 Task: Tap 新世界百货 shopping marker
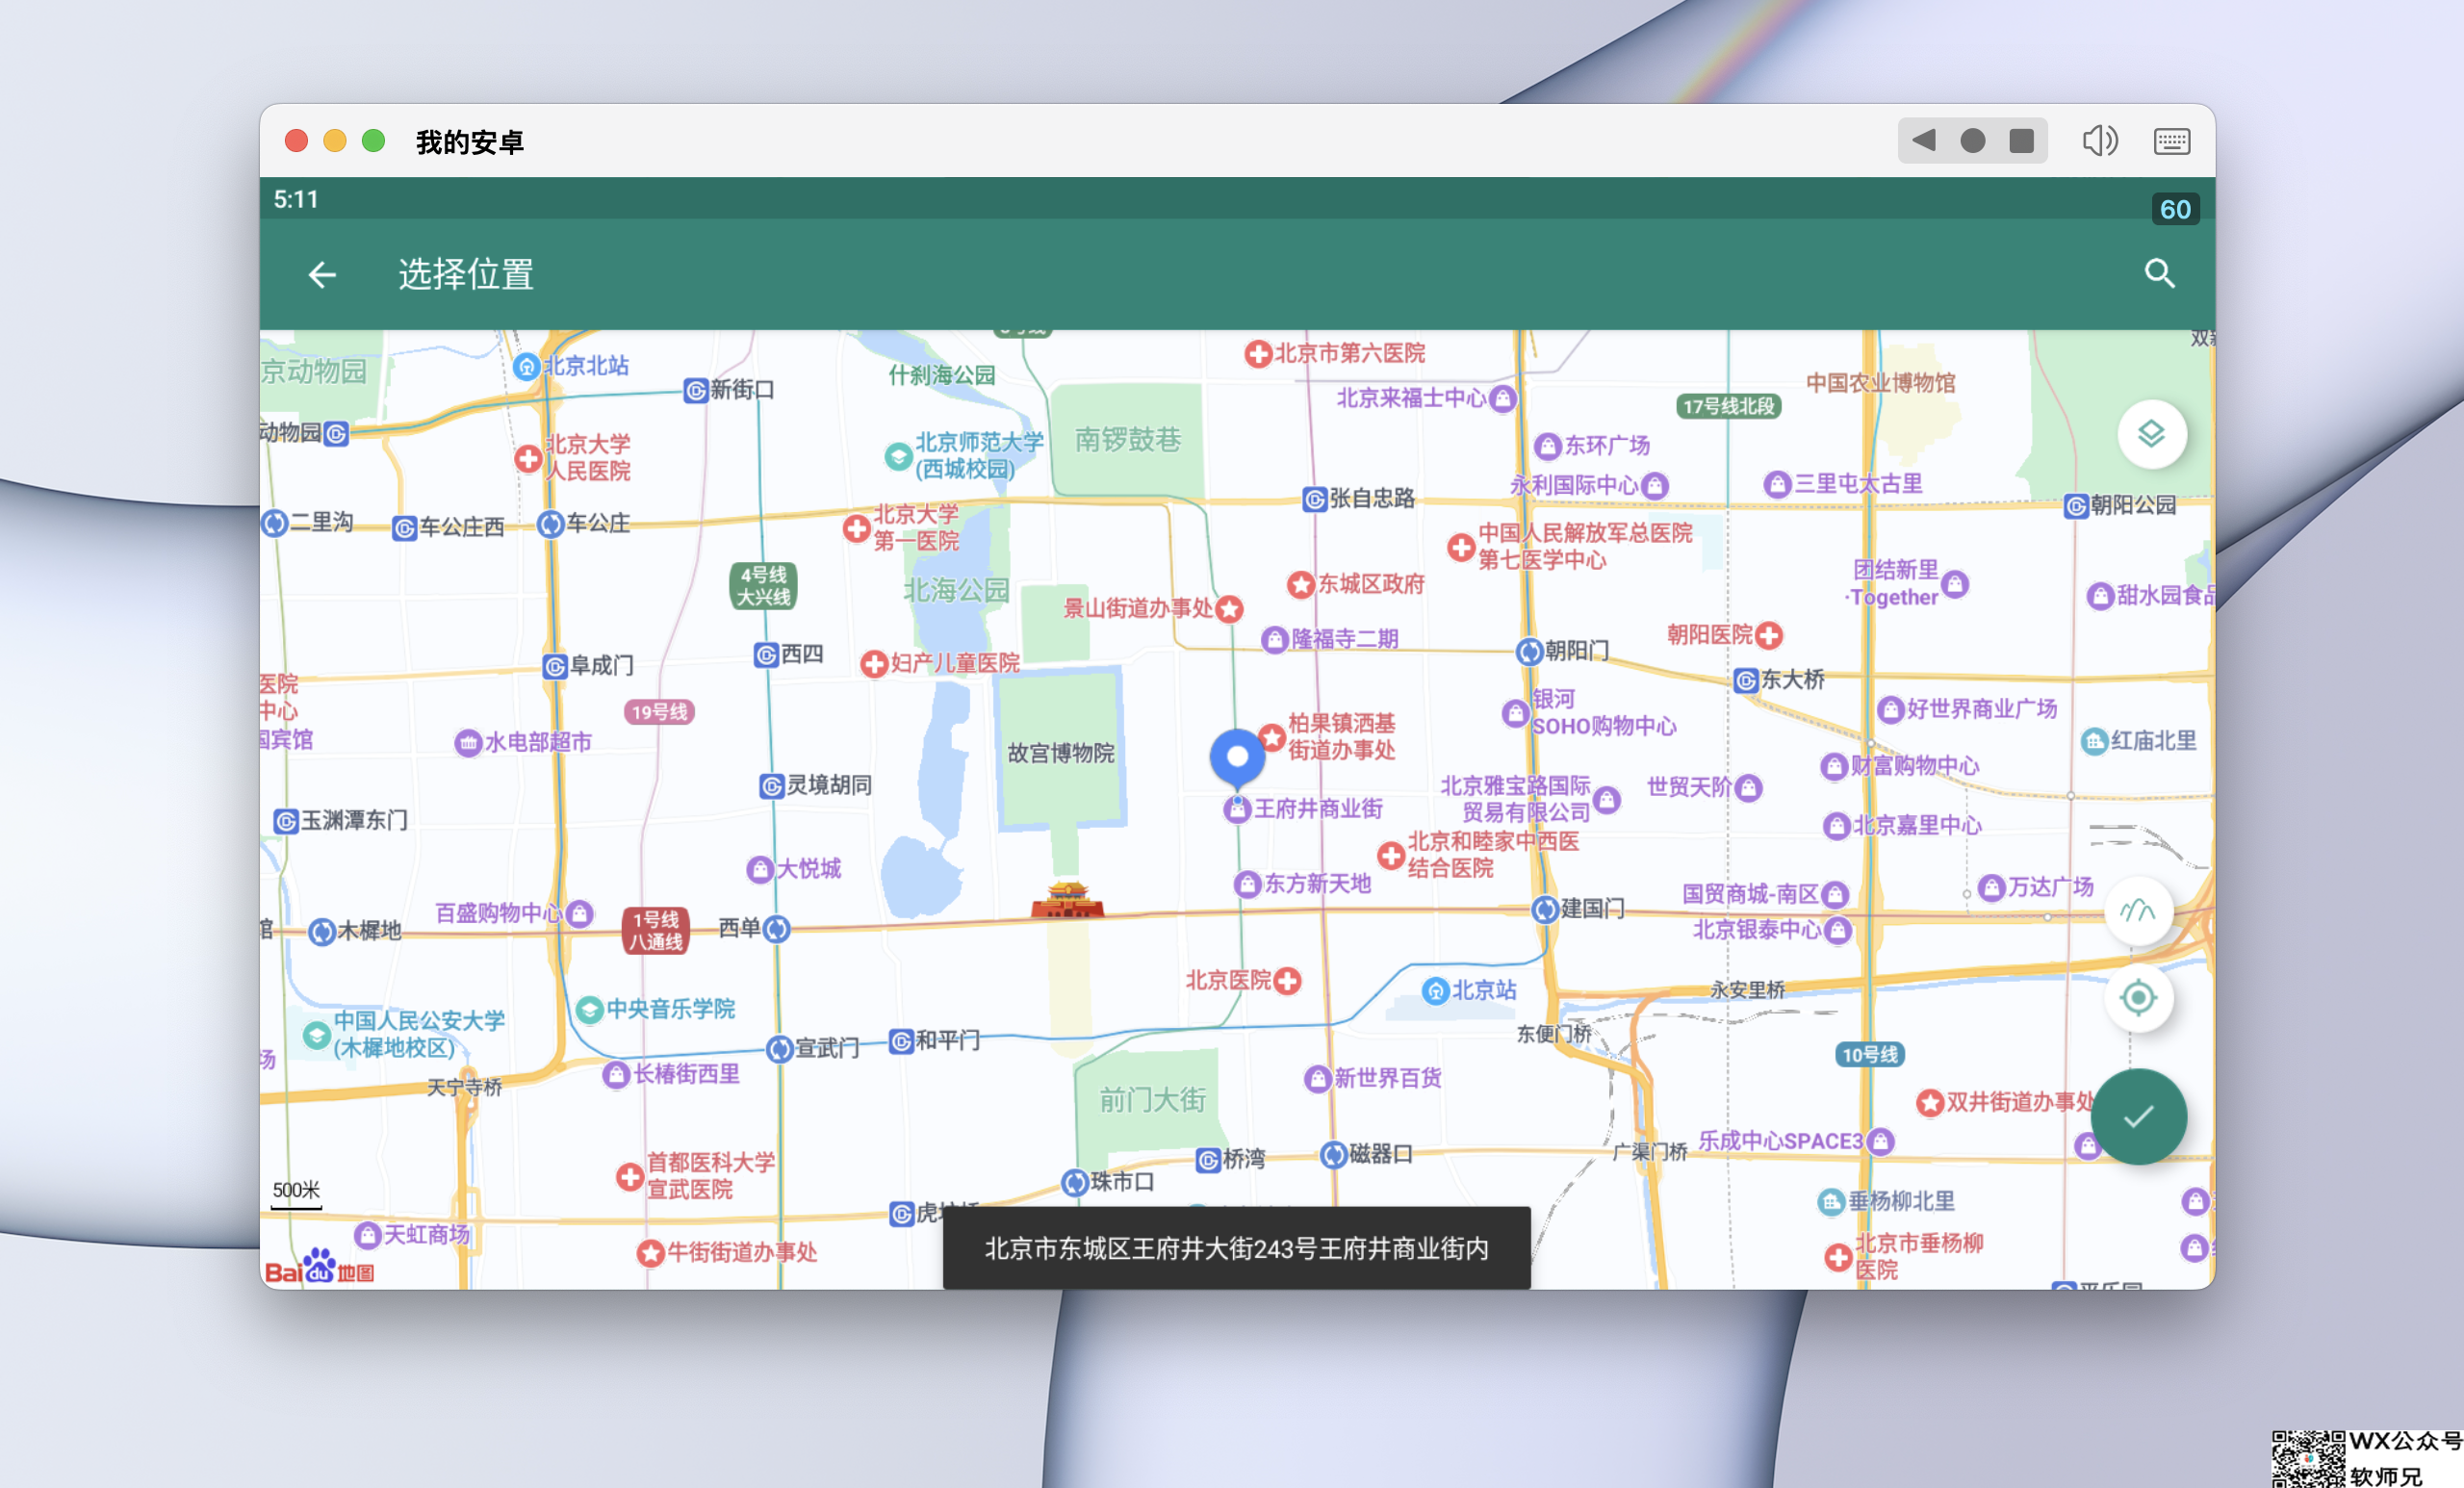point(1317,1079)
